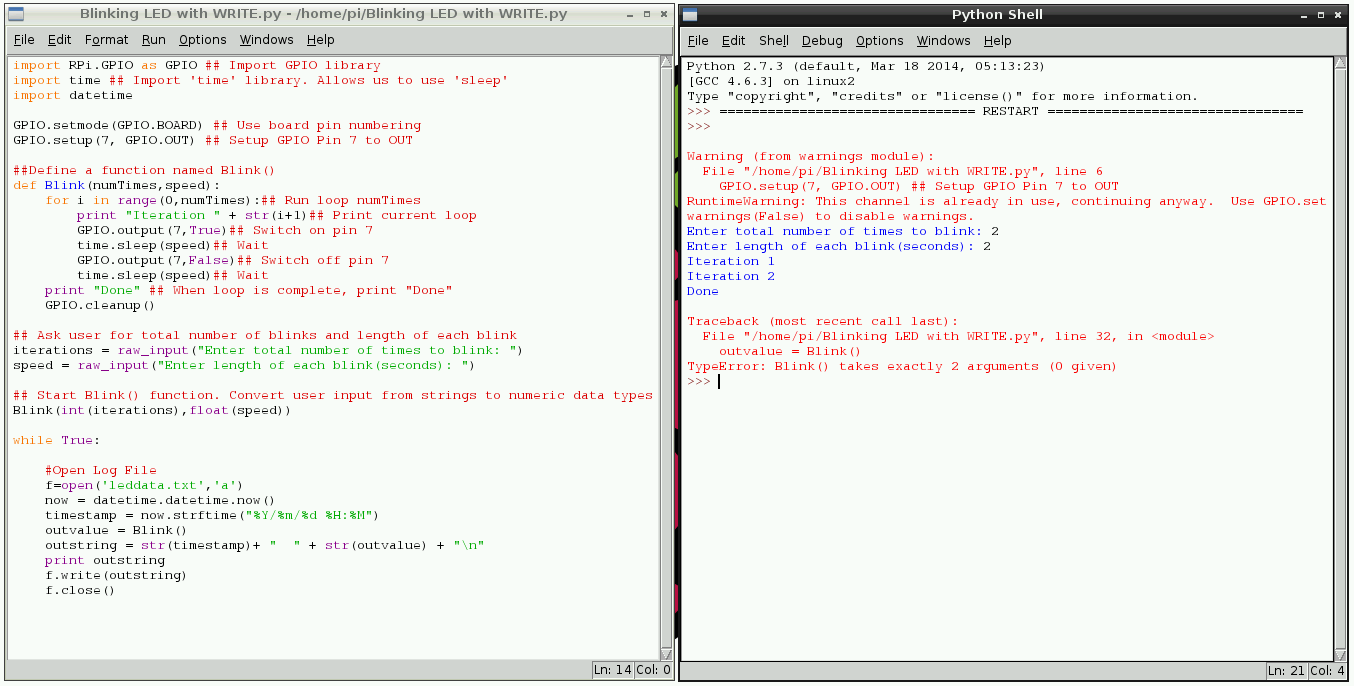The height and width of the screenshot is (686, 1354).
Task: Click the 'import RPi.GPIO as GPIO' code line
Action: [x=196, y=66]
